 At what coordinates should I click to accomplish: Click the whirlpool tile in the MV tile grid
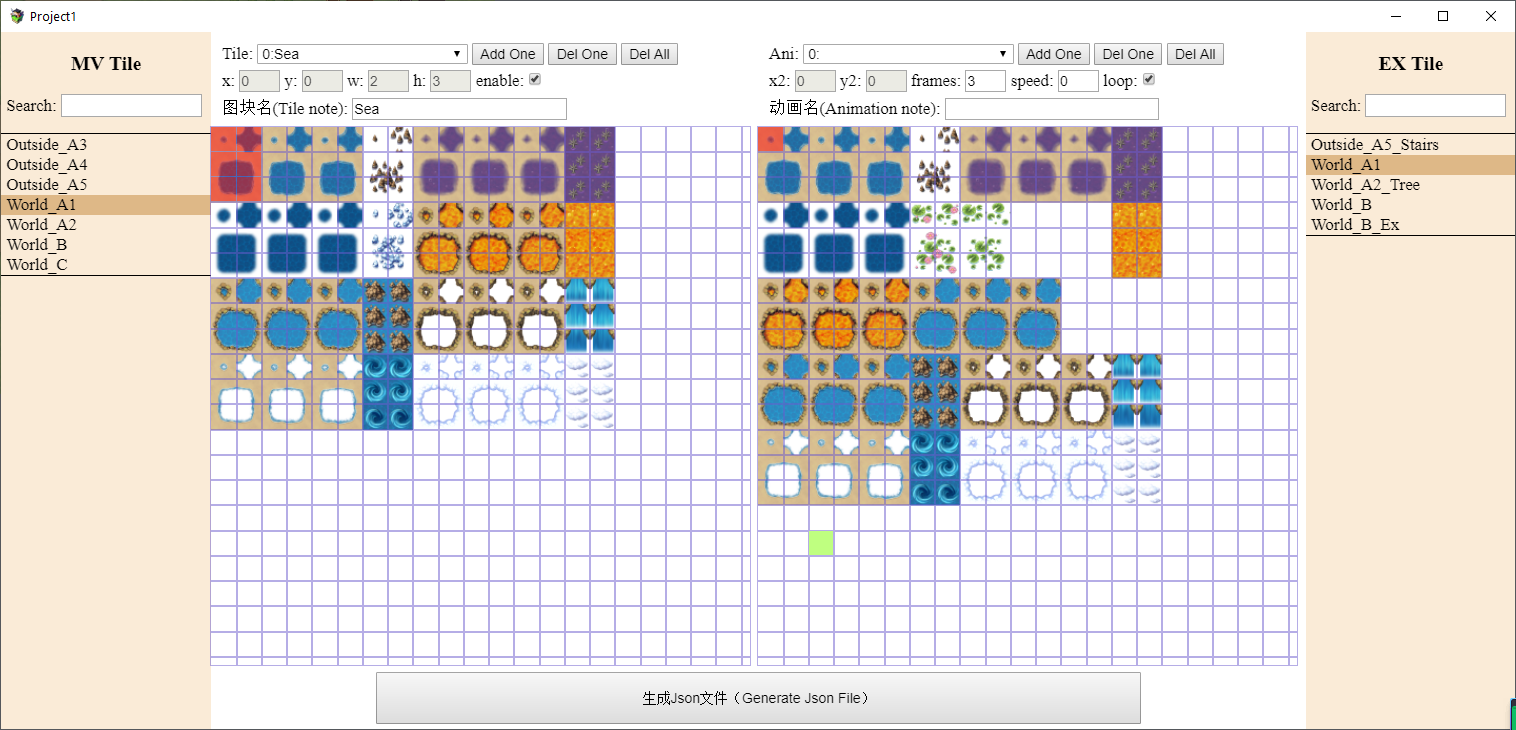click(x=388, y=392)
